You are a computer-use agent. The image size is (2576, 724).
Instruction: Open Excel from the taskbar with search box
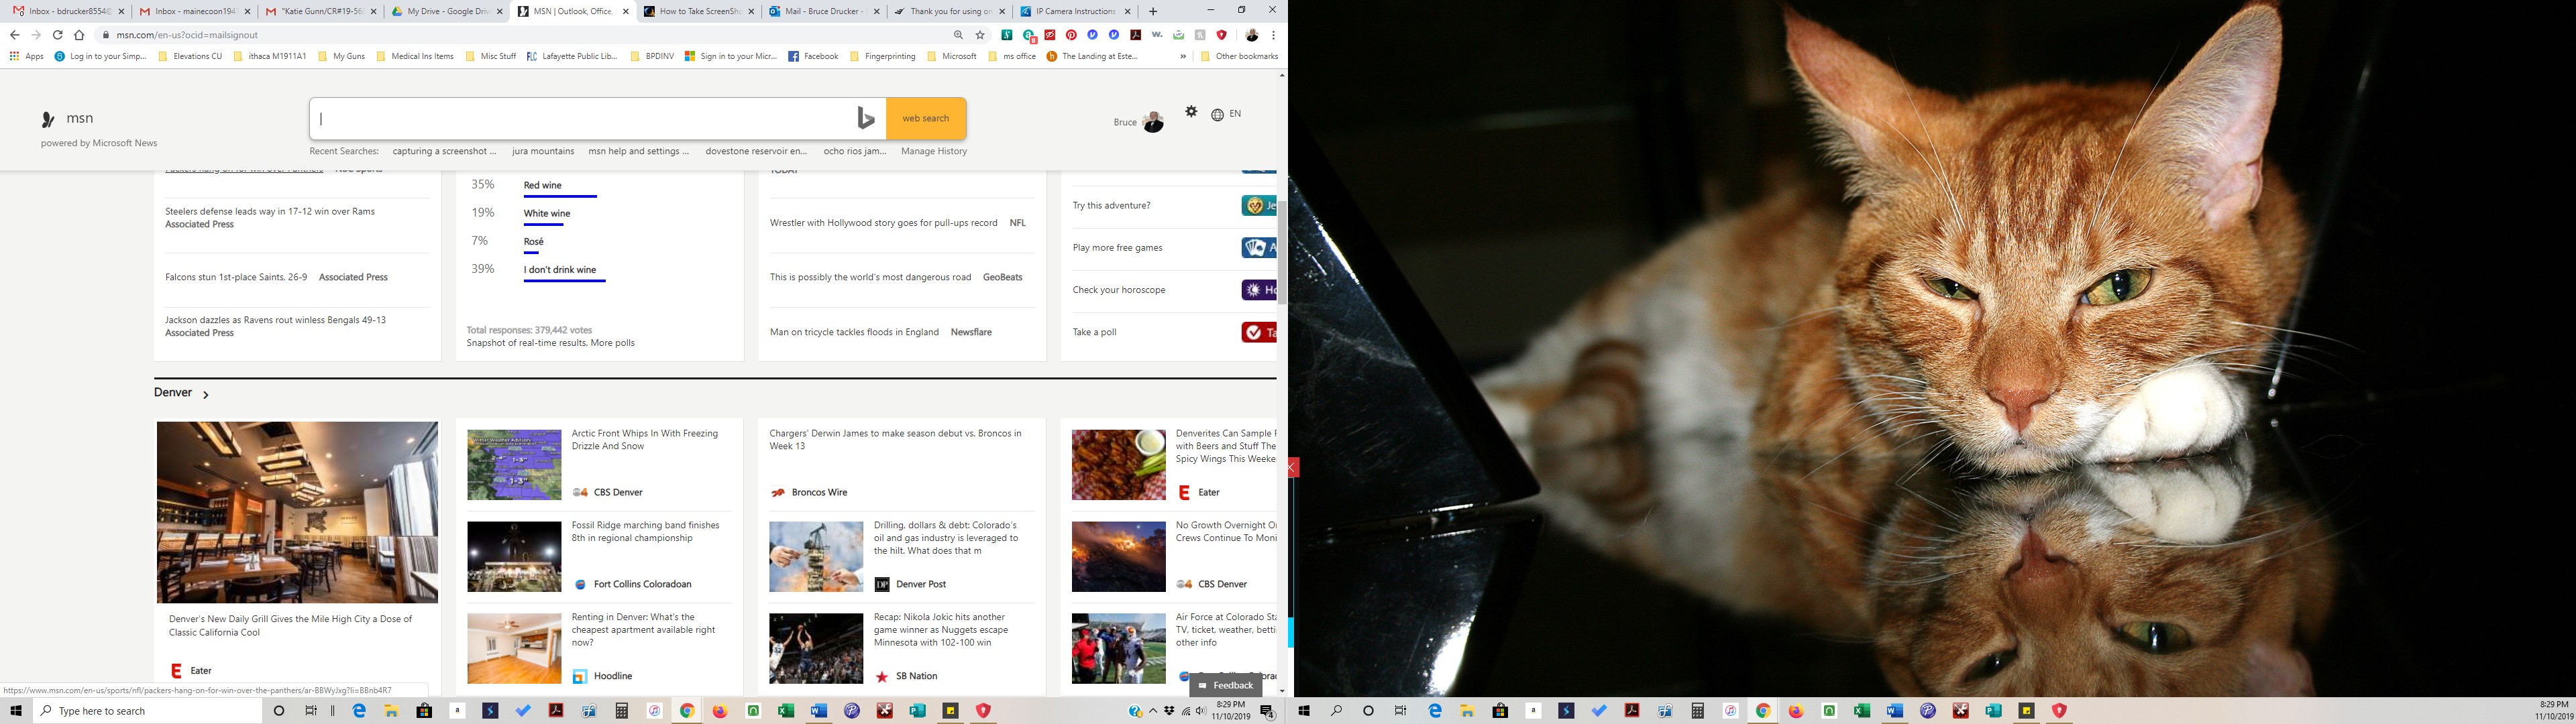(786, 711)
